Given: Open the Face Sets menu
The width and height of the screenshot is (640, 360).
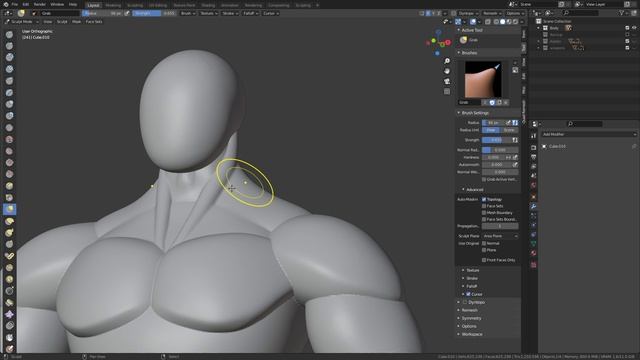Looking at the screenshot, I should coord(94,22).
